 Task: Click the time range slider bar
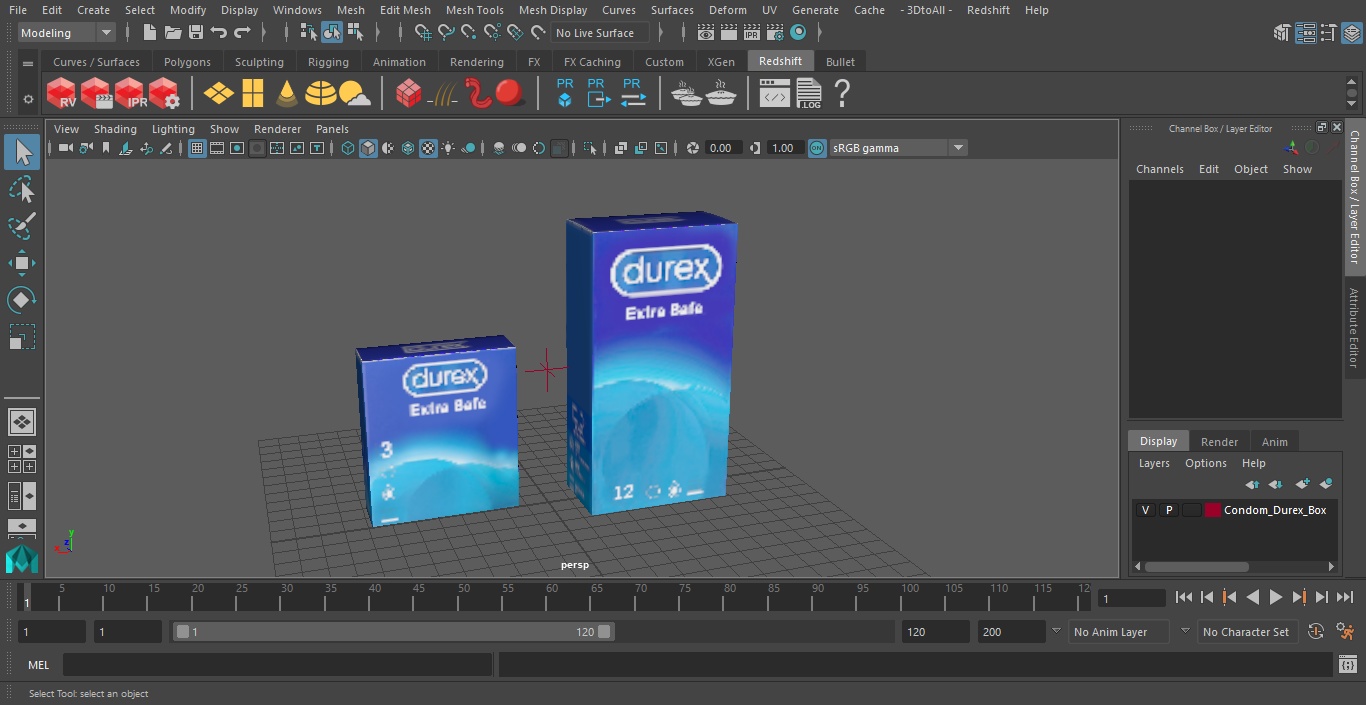pyautogui.click(x=393, y=632)
